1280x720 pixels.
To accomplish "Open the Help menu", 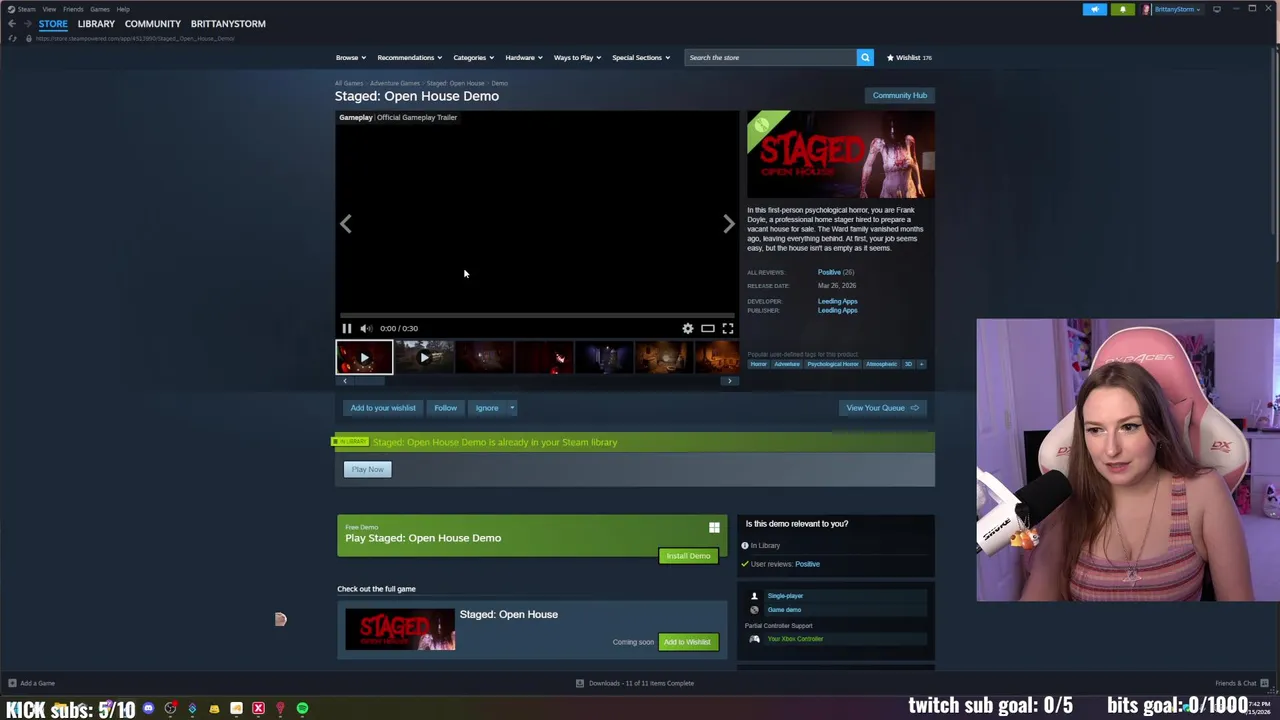I will (123, 9).
